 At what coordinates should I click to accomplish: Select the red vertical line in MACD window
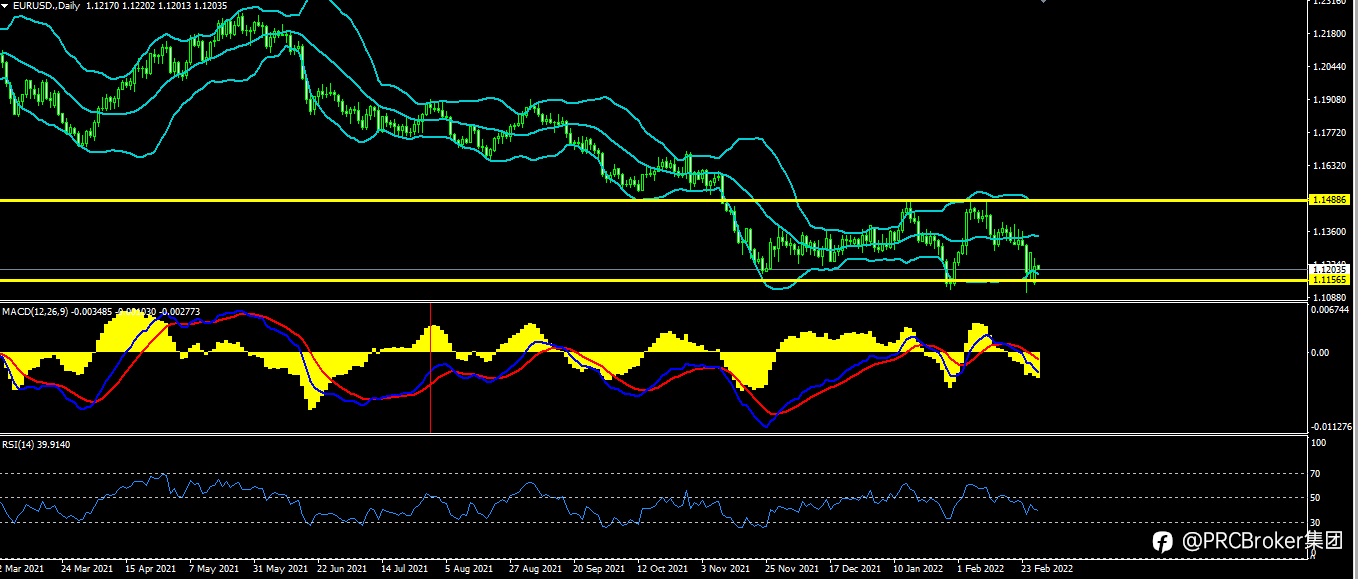pyautogui.click(x=431, y=367)
